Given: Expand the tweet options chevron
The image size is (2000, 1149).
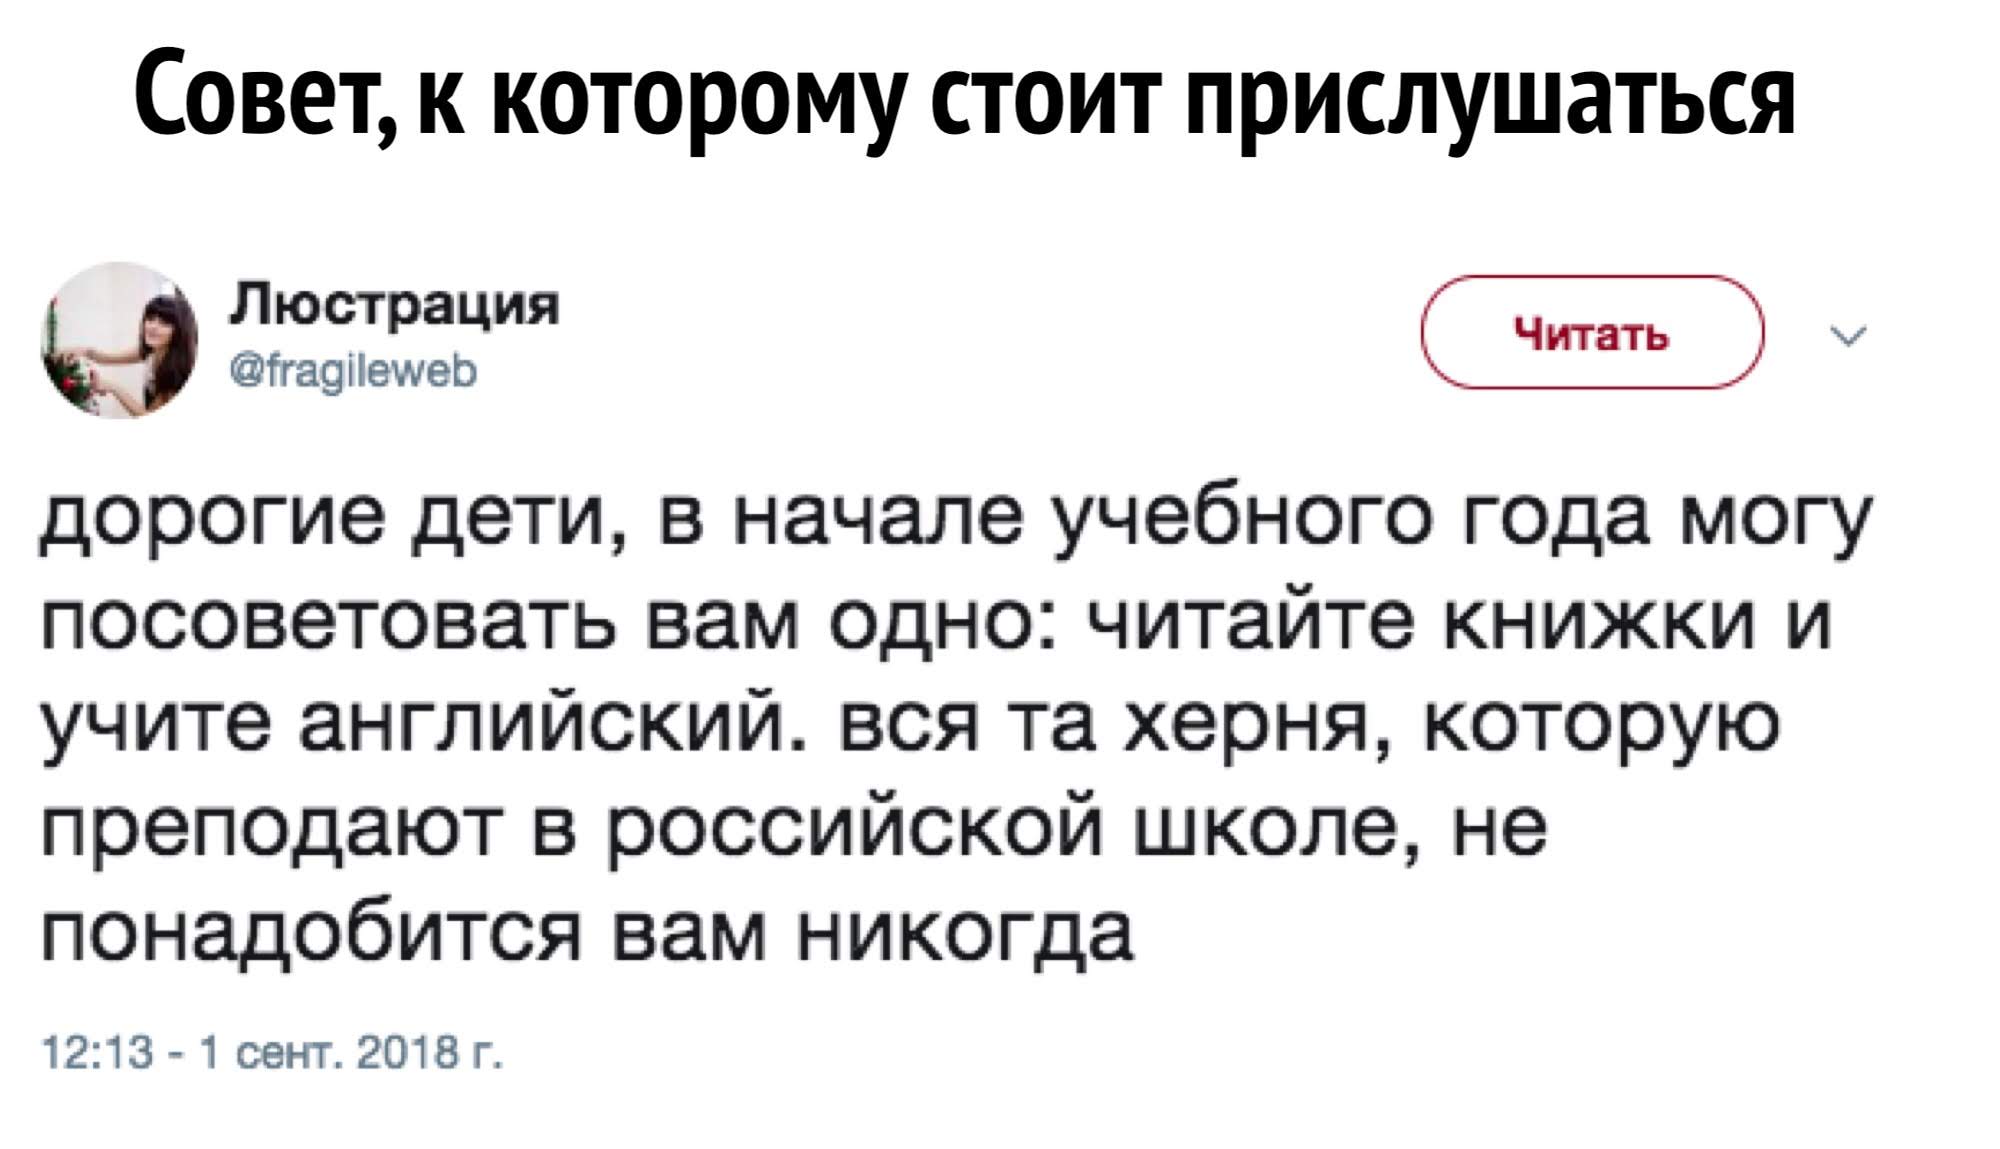Looking at the screenshot, I should [x=1849, y=336].
